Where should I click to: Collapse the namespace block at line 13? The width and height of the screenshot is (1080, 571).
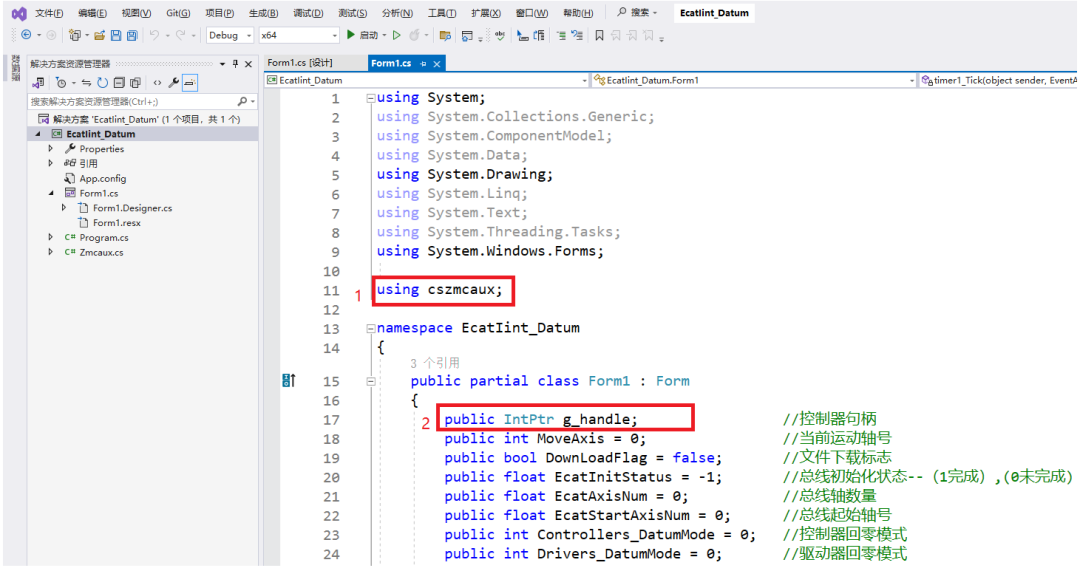pyautogui.click(x=371, y=329)
